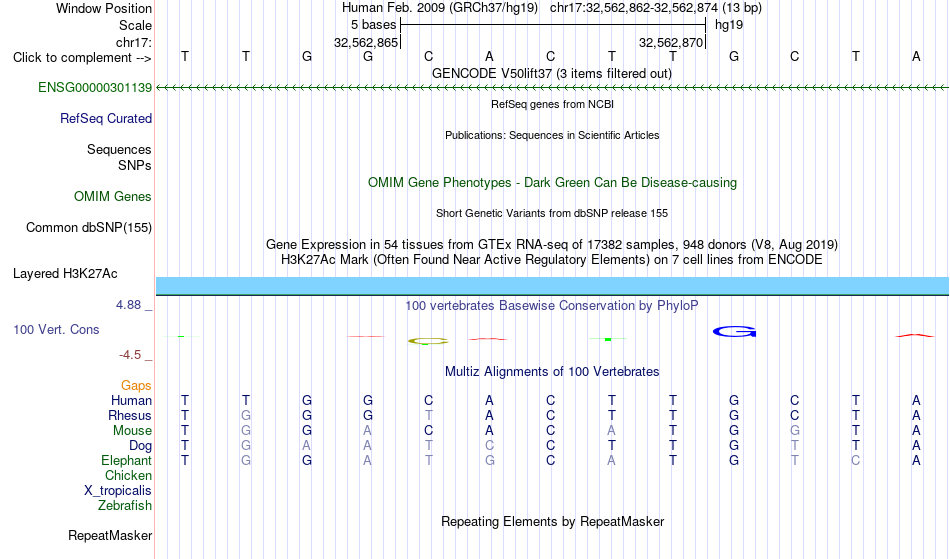This screenshot has height=559, width=950.
Task: Click the 32,562,870 coordinate label
Action: 671,43
